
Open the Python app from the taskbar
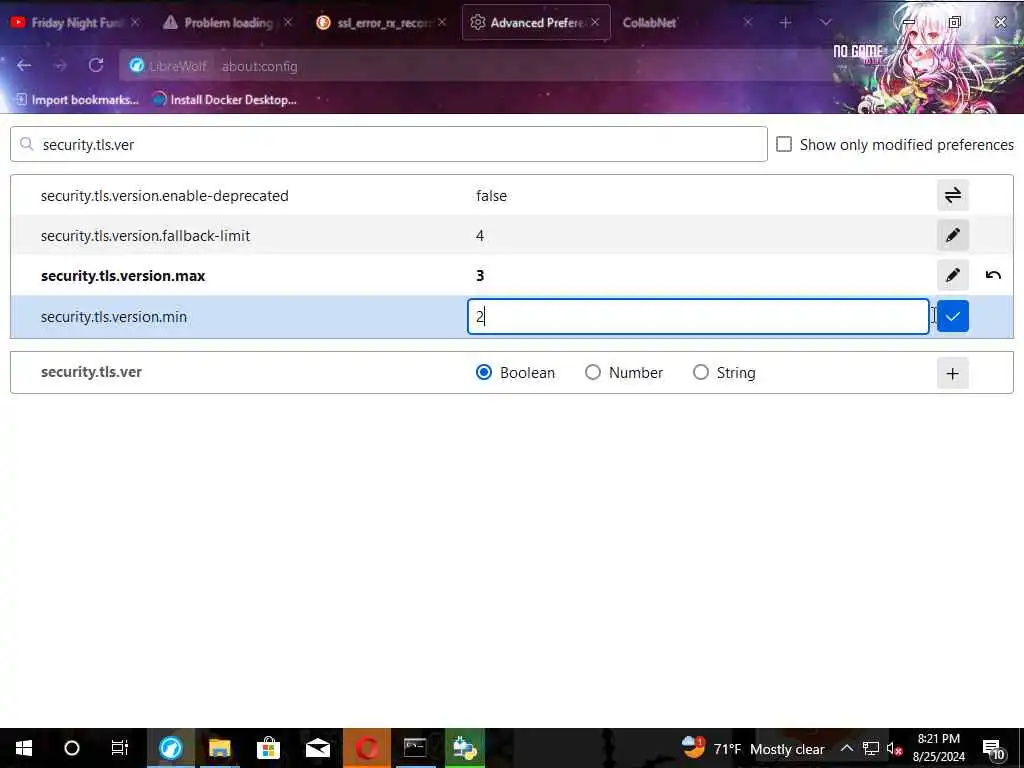464,748
